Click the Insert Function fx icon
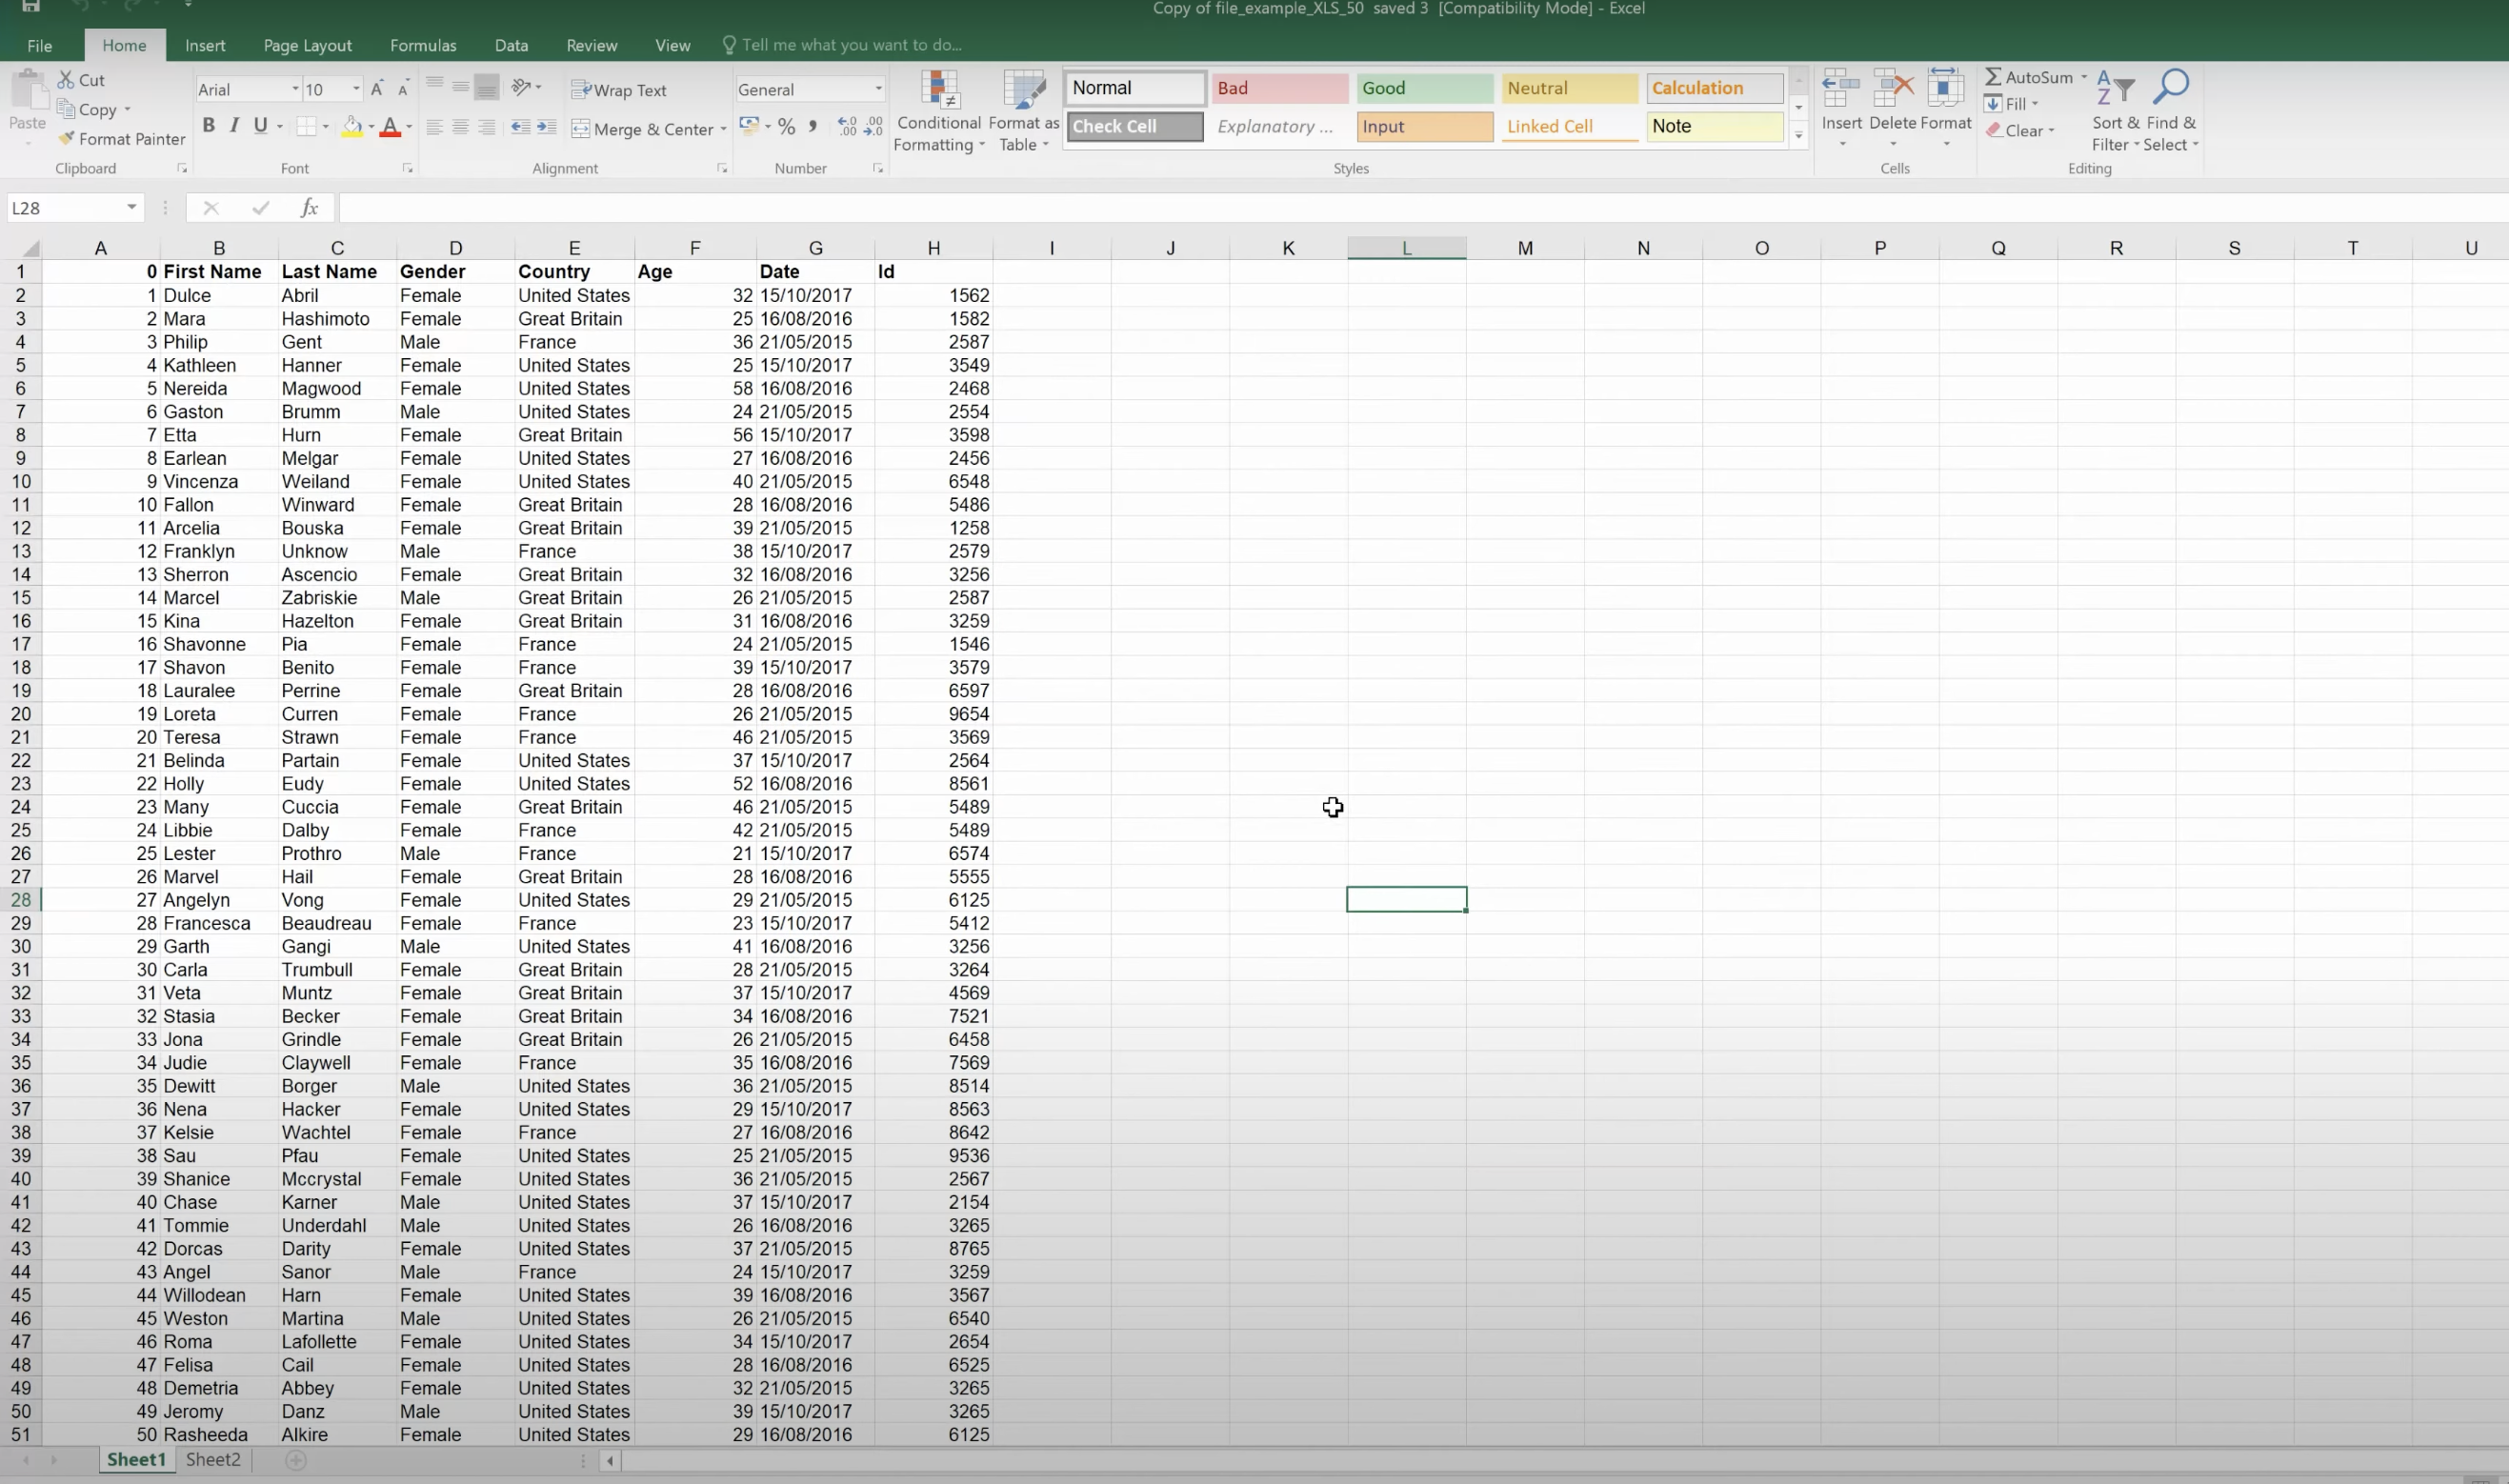2509x1484 pixels. pos(309,208)
